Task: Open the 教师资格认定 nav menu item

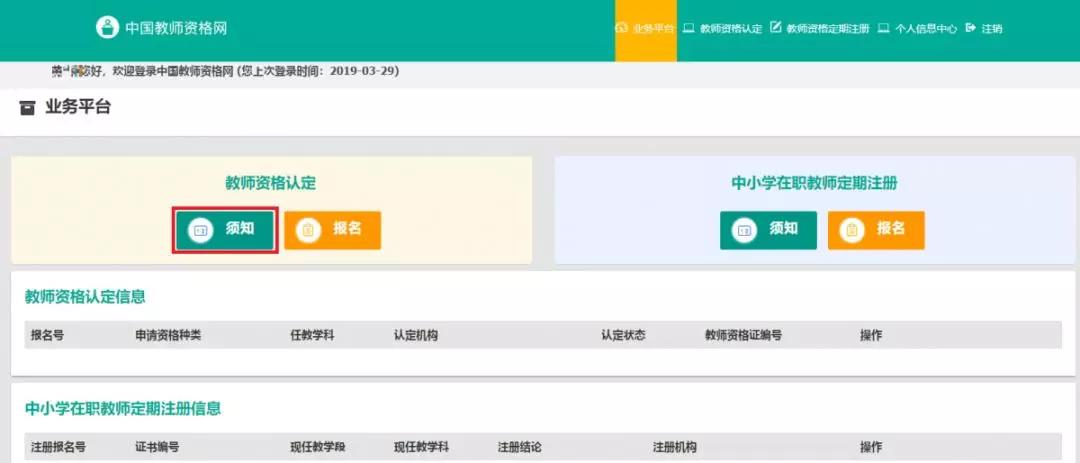Action: coord(731,29)
